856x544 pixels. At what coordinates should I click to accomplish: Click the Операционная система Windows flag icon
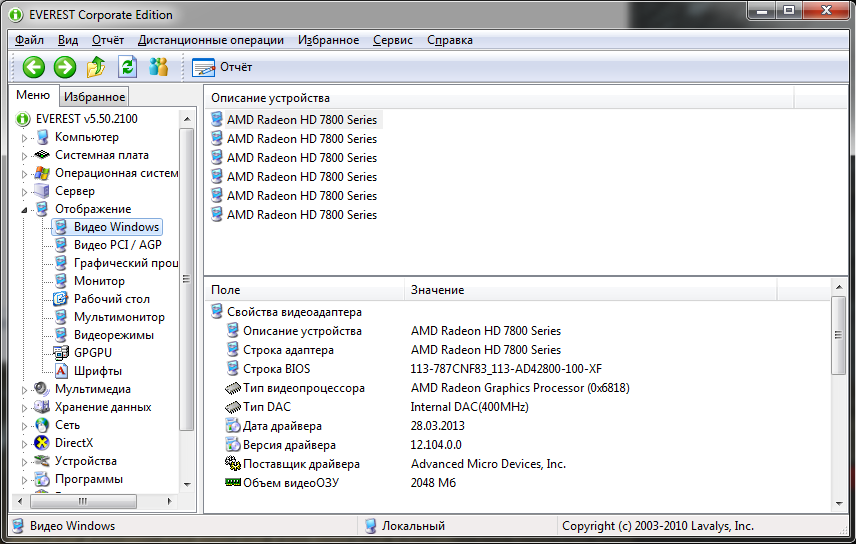click(x=42, y=173)
